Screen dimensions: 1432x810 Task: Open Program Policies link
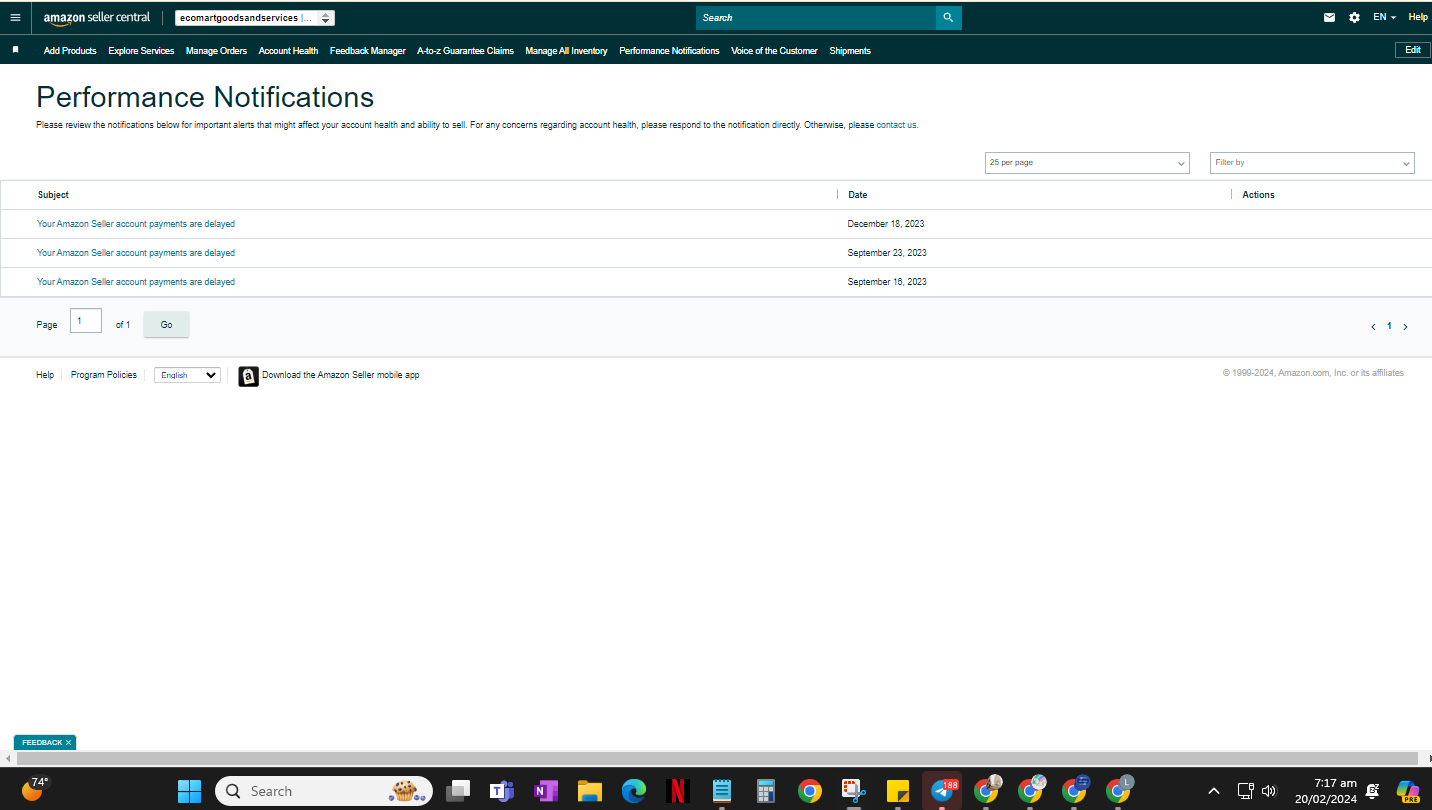pos(104,375)
